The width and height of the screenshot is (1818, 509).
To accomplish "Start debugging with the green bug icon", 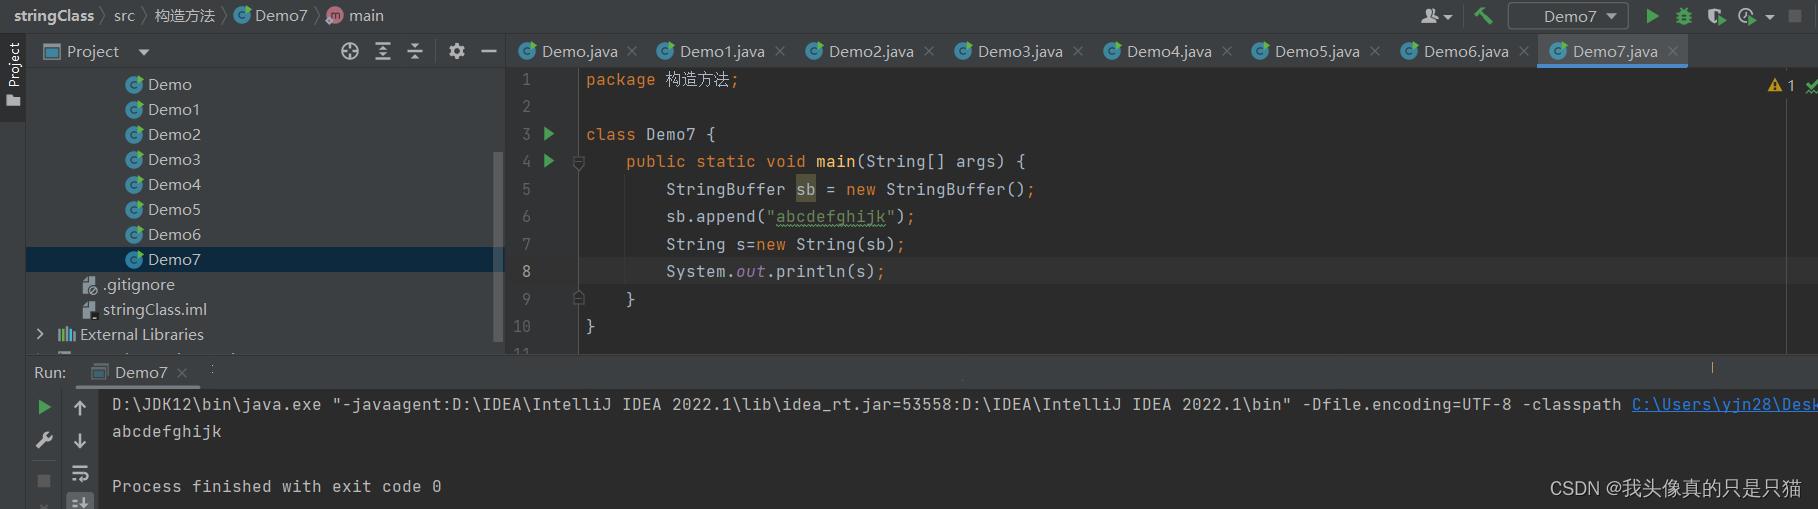I will pyautogui.click(x=1684, y=16).
